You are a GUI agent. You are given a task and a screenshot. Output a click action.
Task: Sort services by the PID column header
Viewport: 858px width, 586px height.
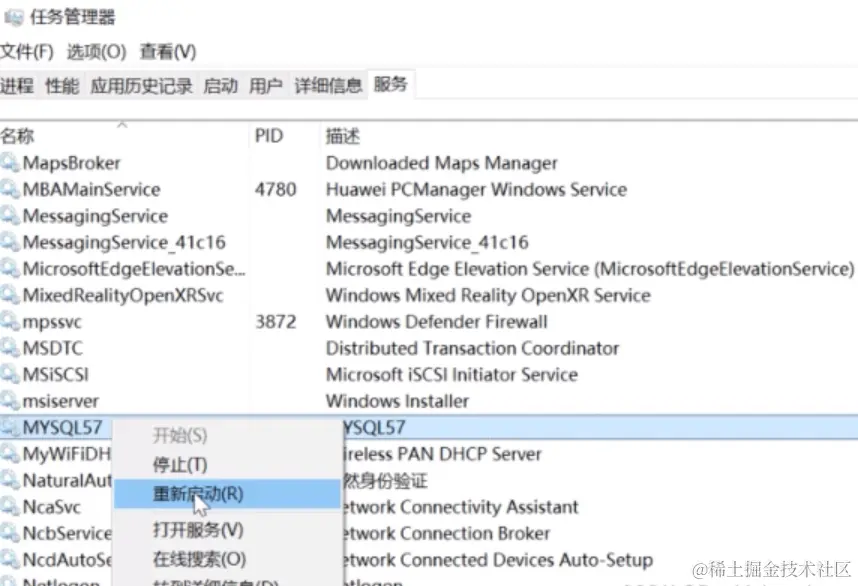(269, 136)
